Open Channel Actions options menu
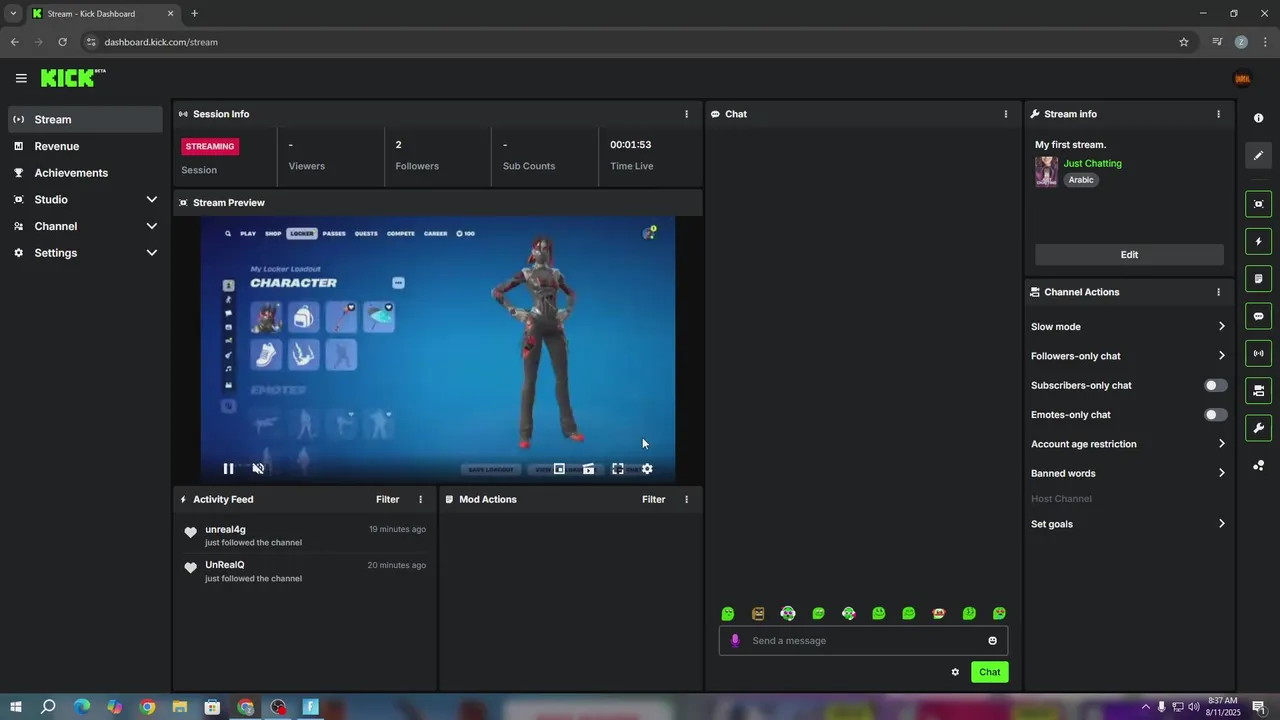The image size is (1280, 720). pos(1218,292)
